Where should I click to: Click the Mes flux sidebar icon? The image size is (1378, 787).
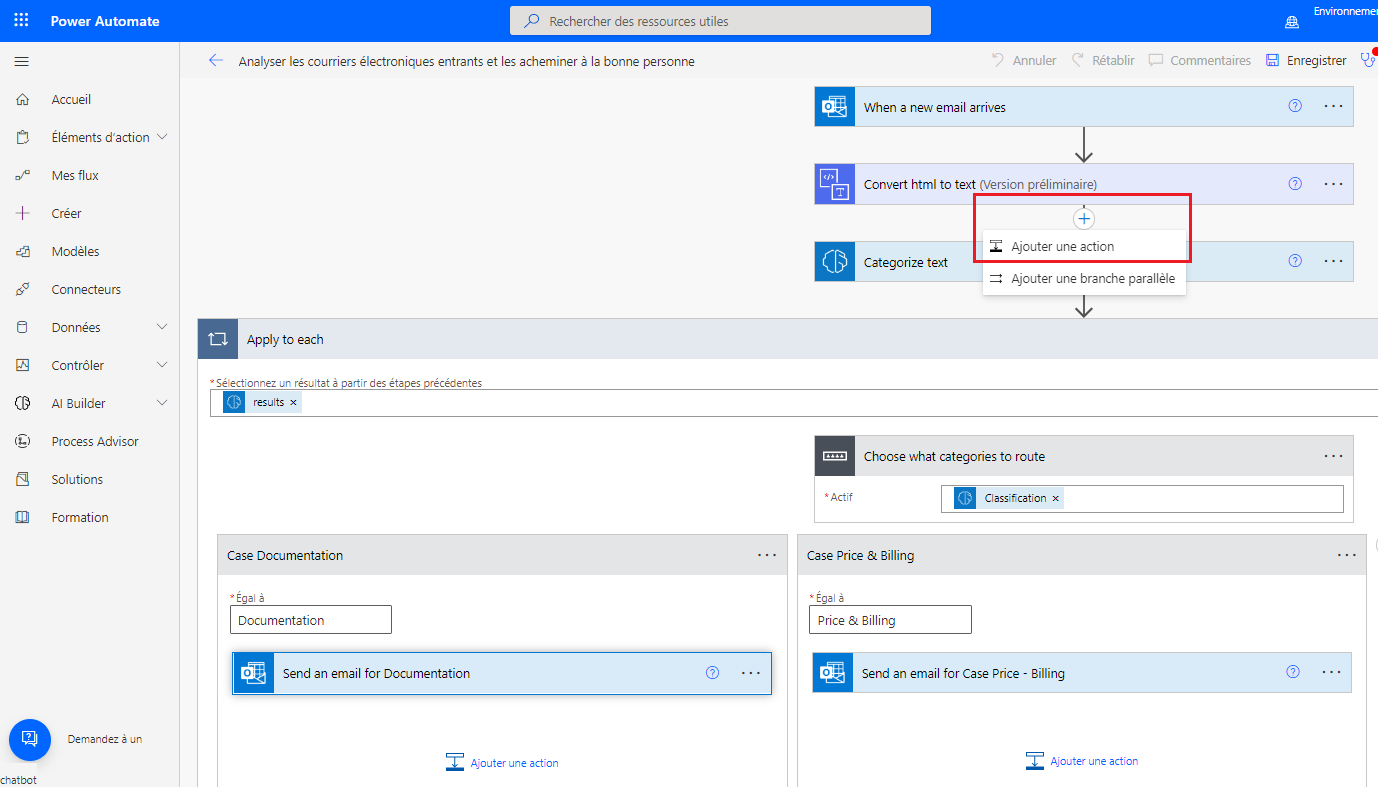click(x=22, y=175)
